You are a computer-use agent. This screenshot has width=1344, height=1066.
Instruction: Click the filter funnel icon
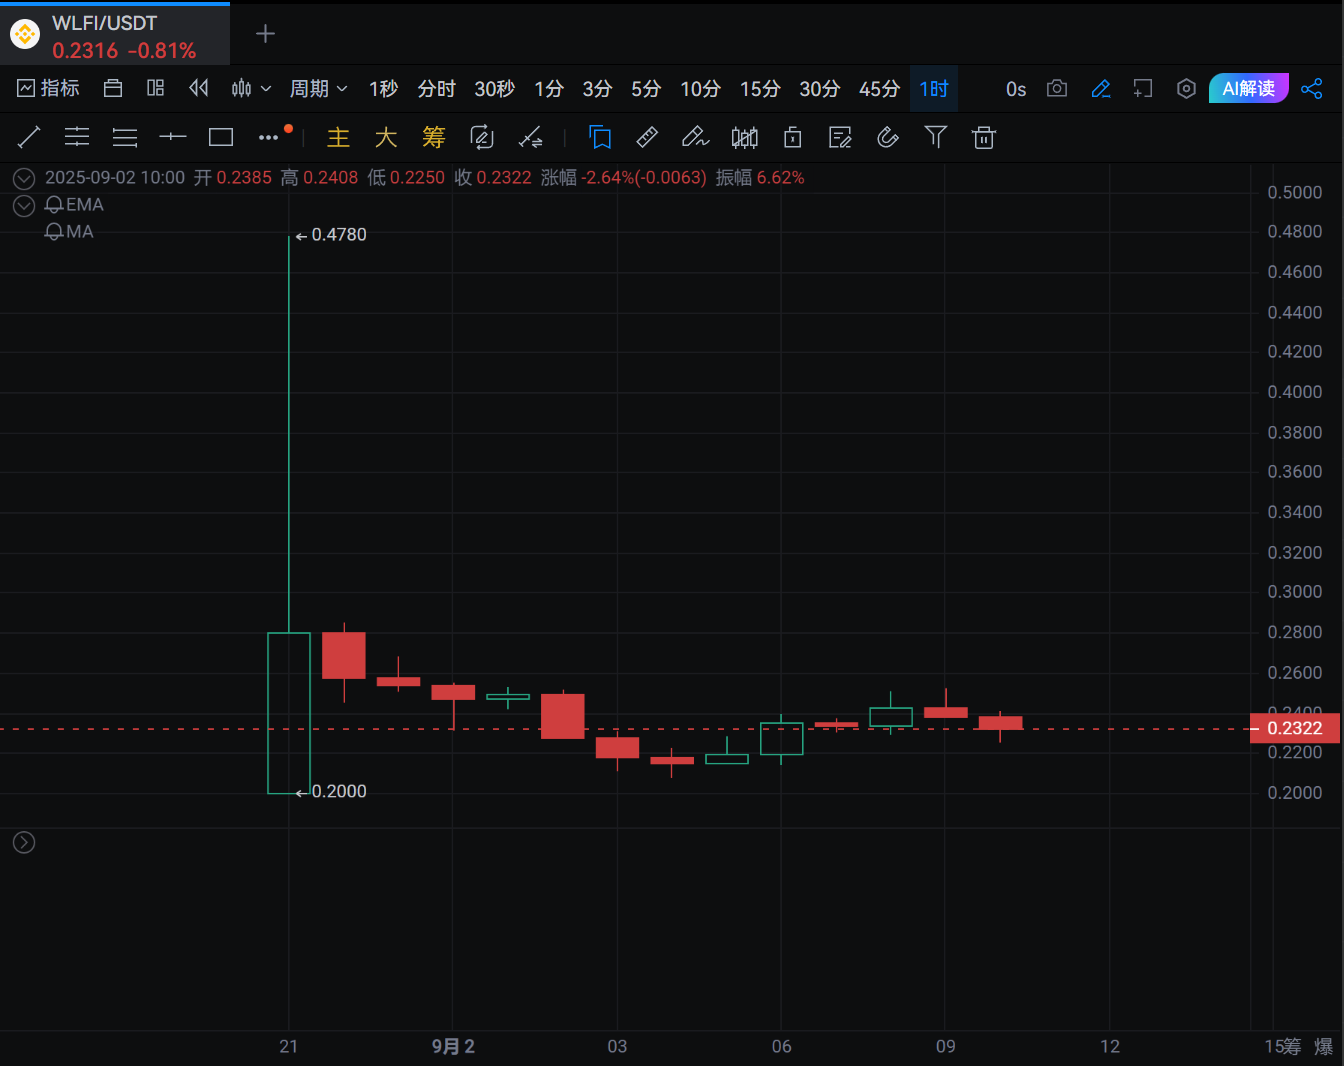point(936,137)
